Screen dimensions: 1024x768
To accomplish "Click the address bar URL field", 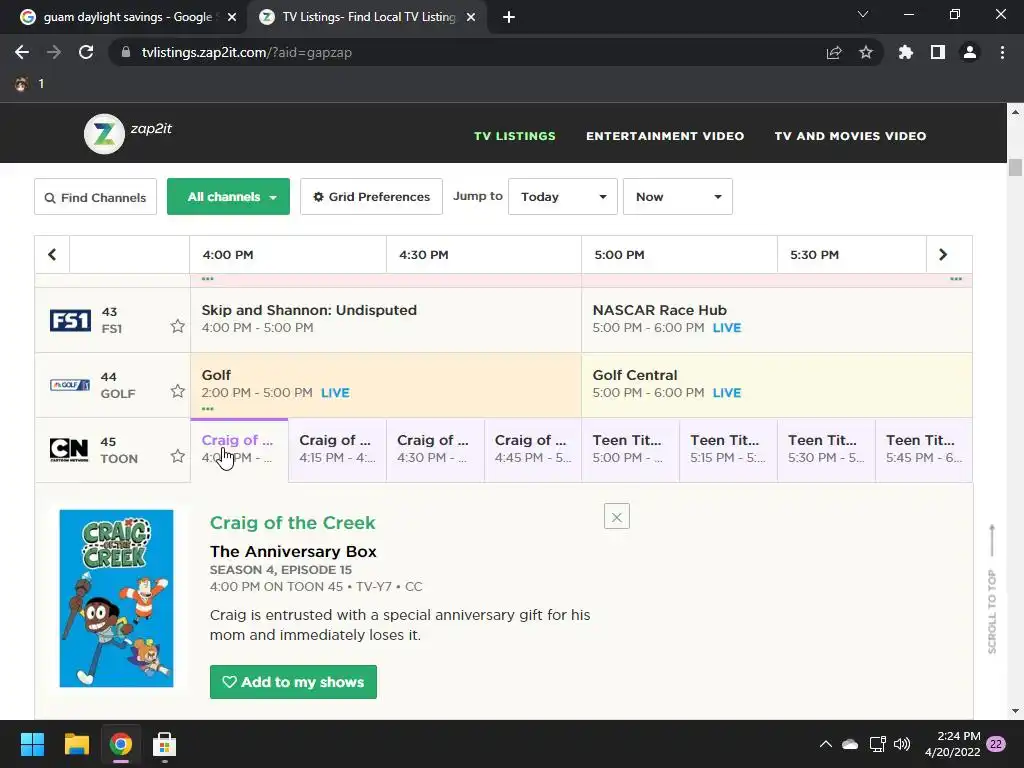I will 470,52.
